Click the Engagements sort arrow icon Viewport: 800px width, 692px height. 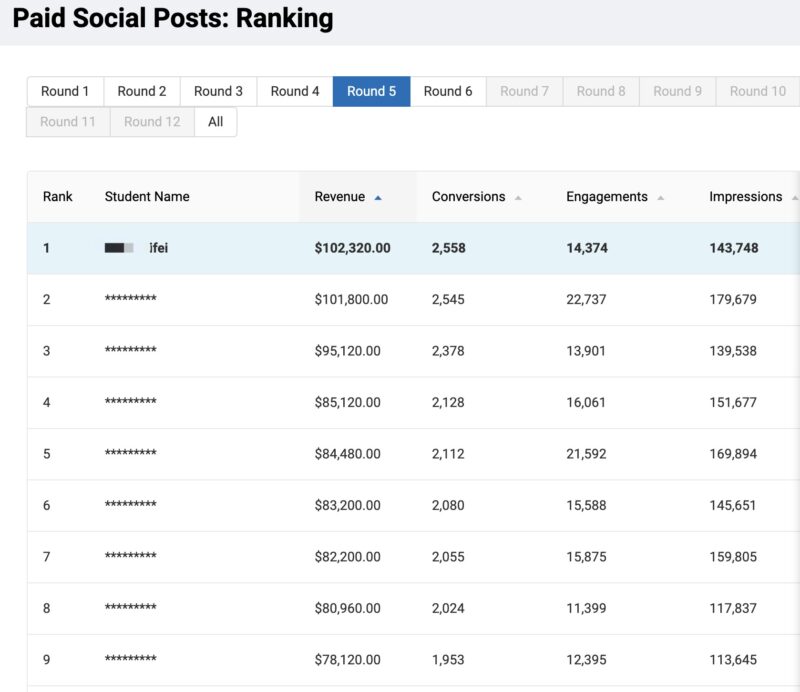660,197
